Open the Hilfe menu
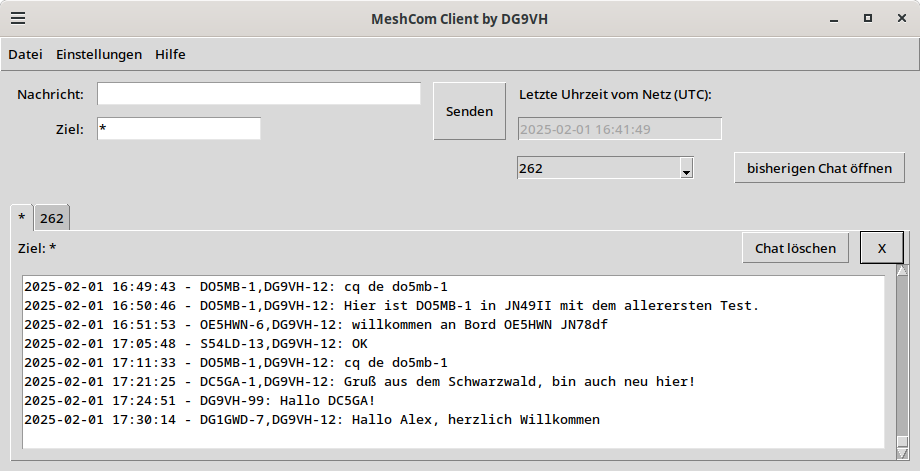Image resolution: width=920 pixels, height=471 pixels. [170, 54]
